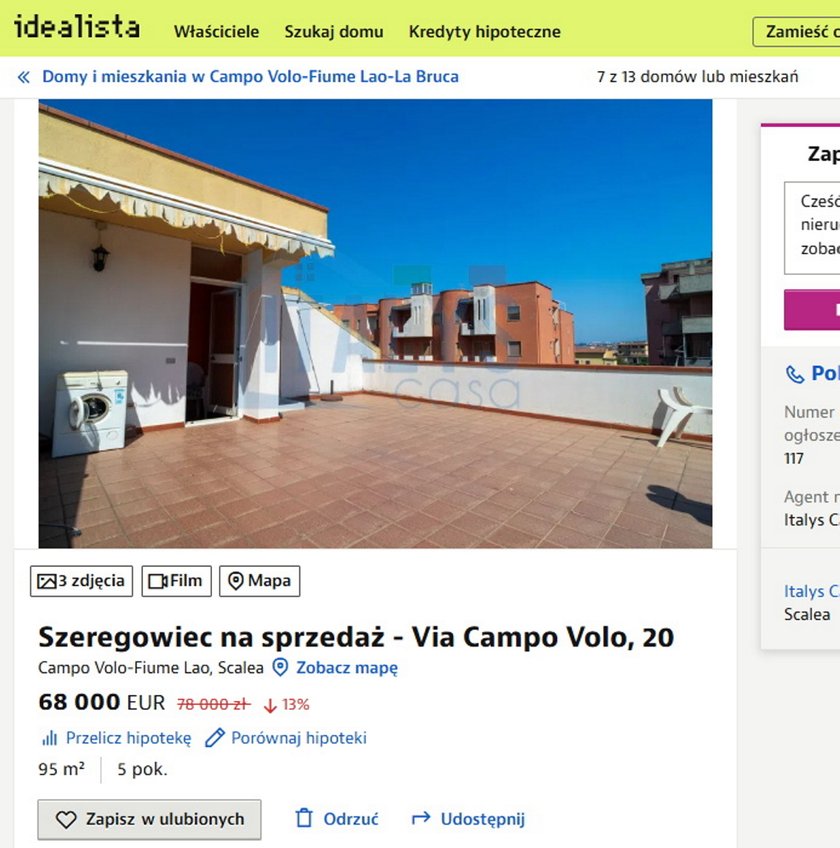
Task: Click the Zobacz mapę link
Action: click(x=347, y=668)
